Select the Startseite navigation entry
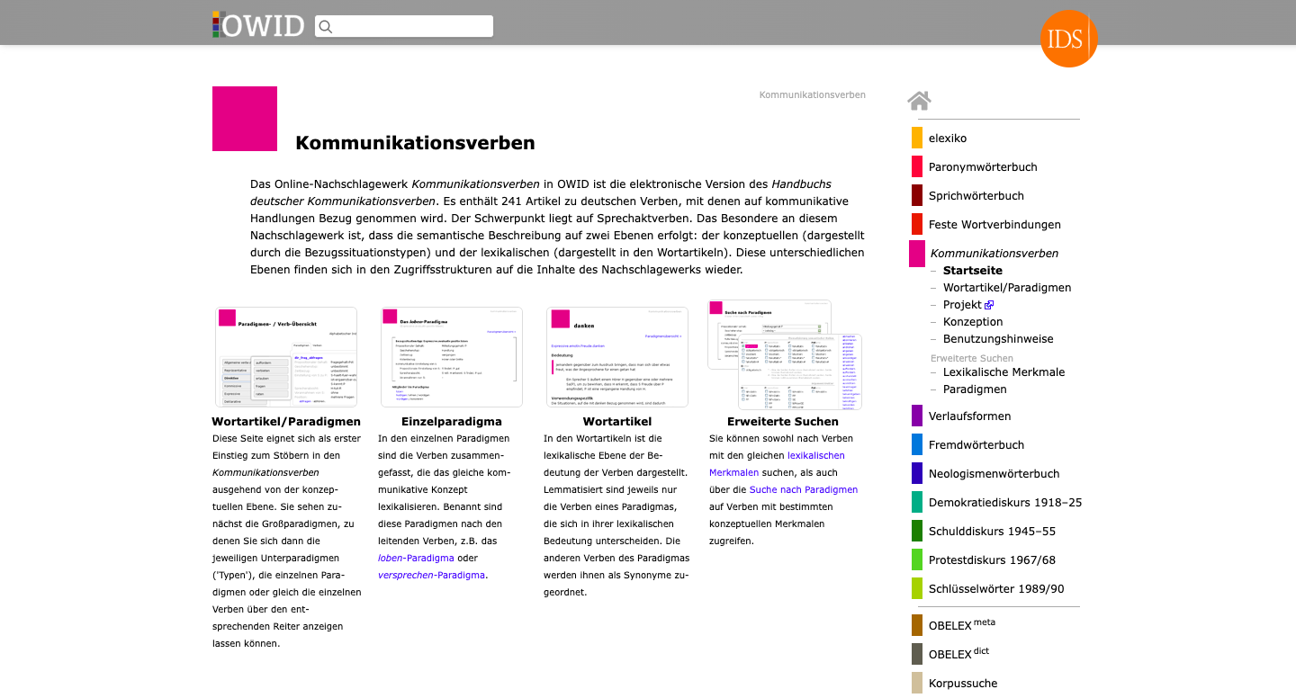Screen dimensions: 1296x698 [x=972, y=270]
